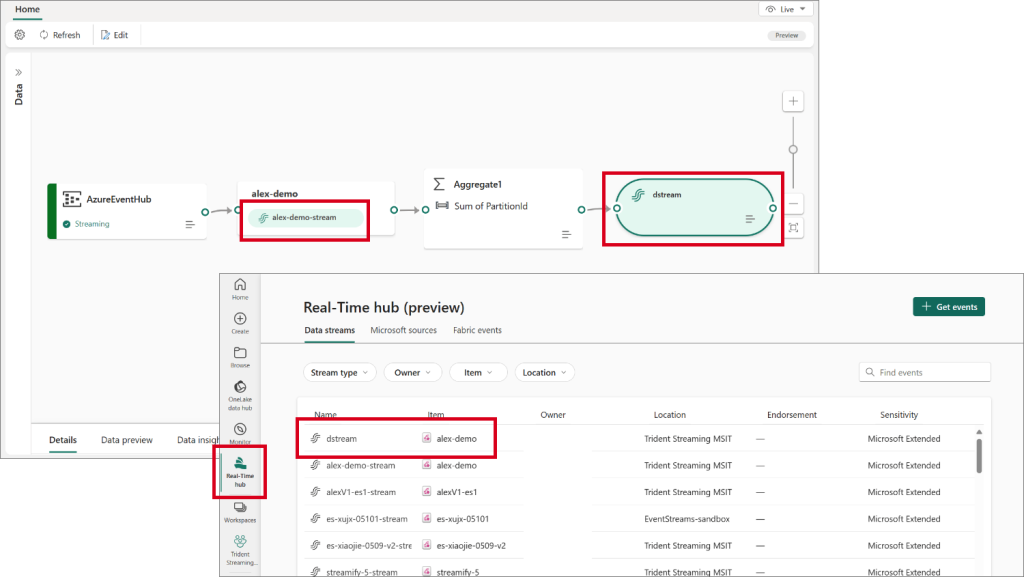Open the dstream row in data streams

click(637, 439)
